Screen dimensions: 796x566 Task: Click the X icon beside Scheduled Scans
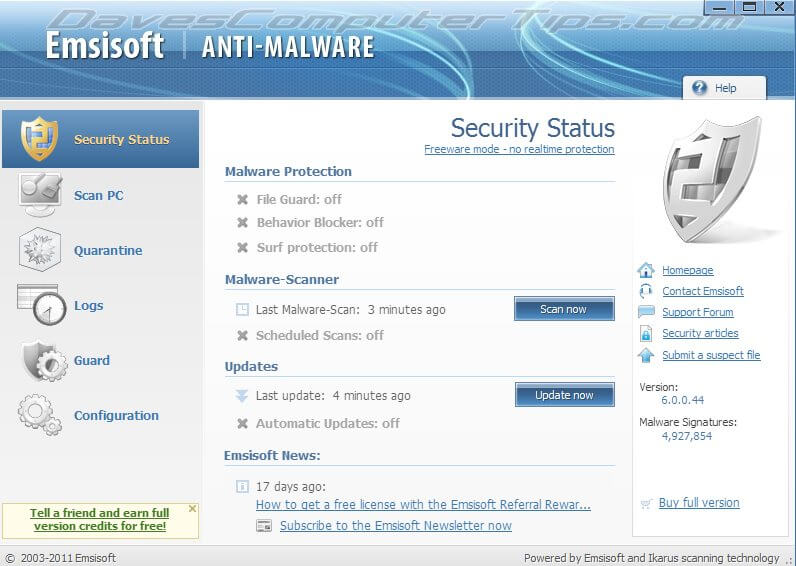click(x=243, y=335)
